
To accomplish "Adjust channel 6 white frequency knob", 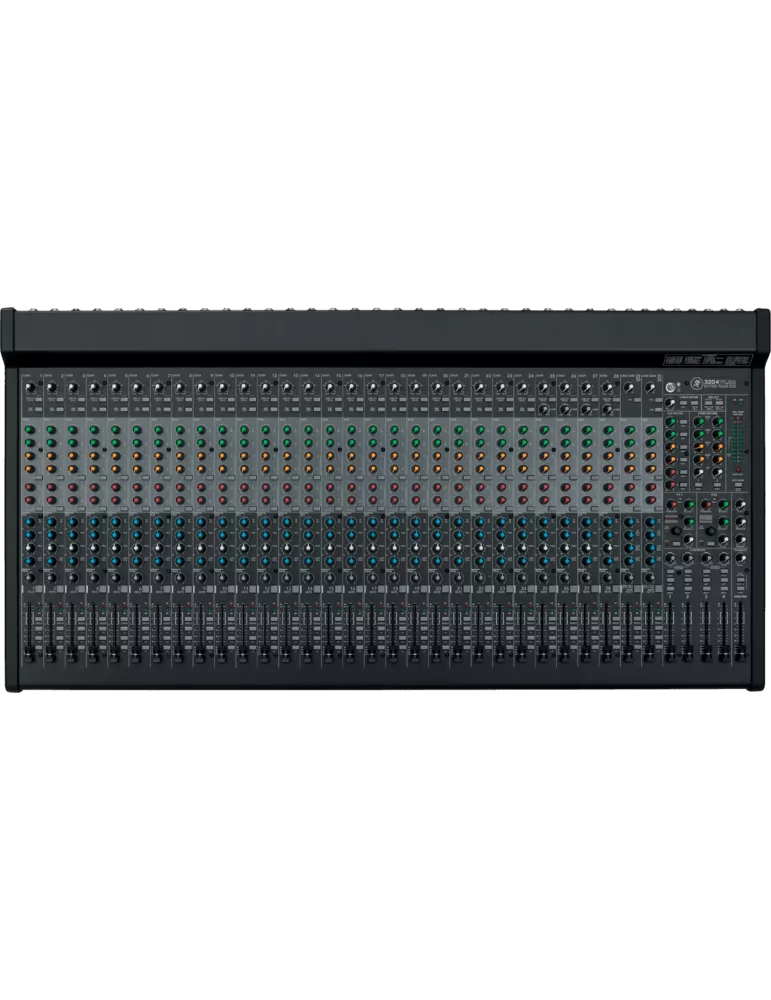I will click(136, 548).
